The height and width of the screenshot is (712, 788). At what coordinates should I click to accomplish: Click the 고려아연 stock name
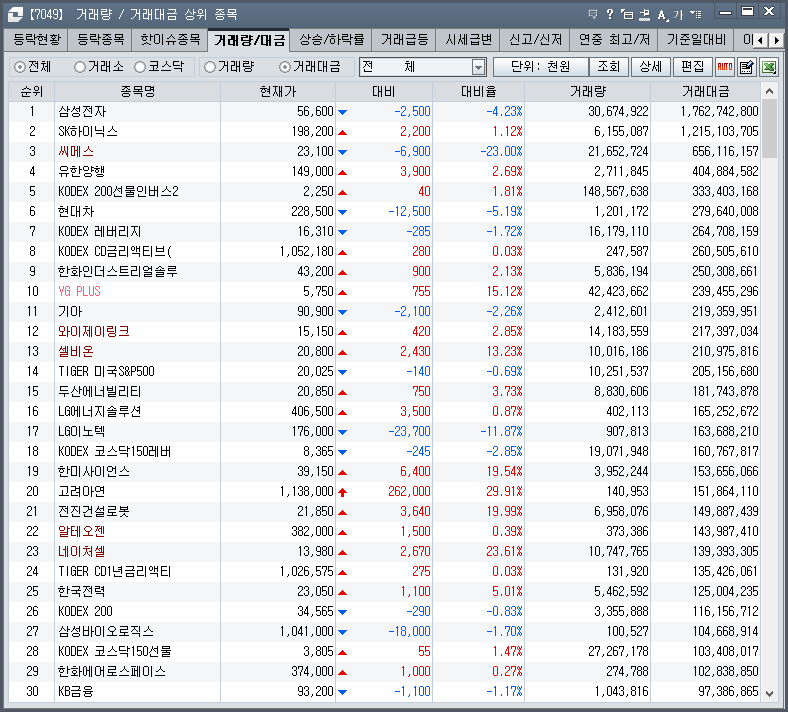point(81,491)
